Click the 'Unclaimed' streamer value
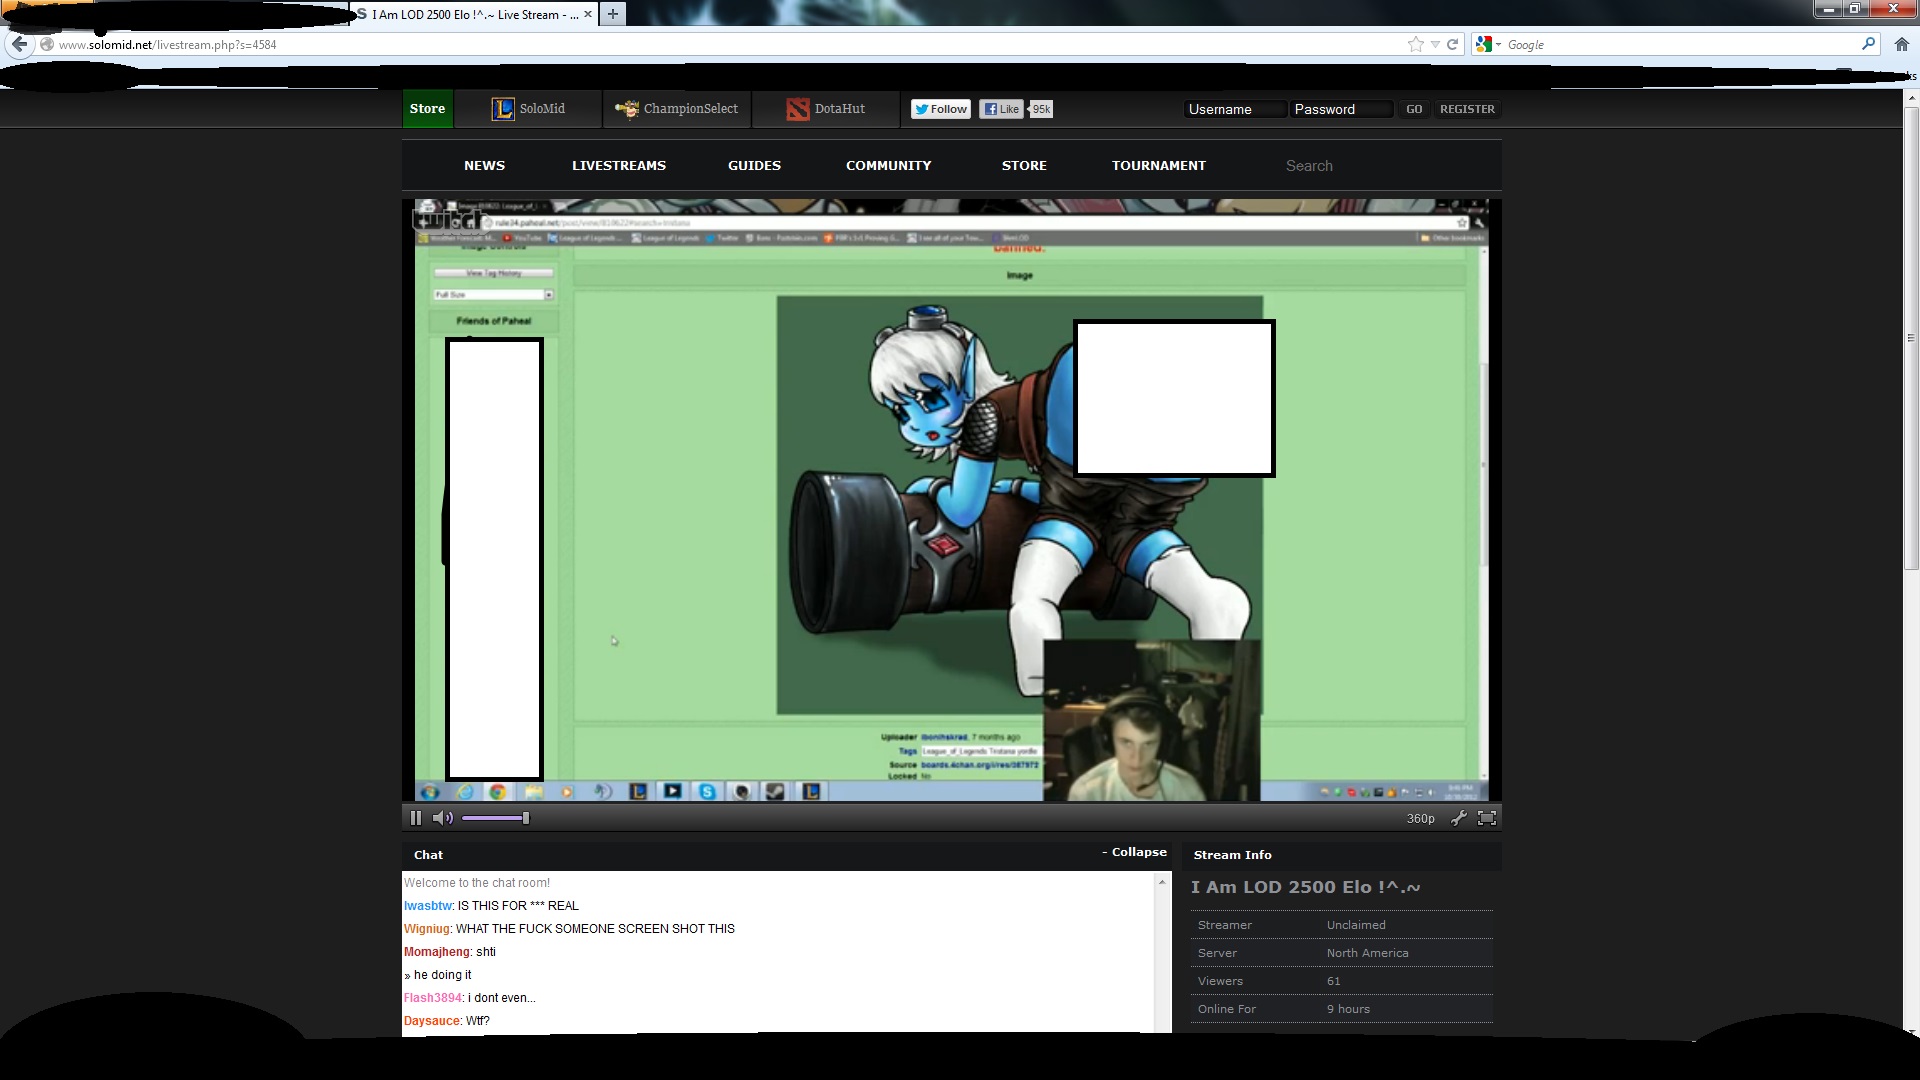The width and height of the screenshot is (1920, 1080). pyautogui.click(x=1356, y=925)
